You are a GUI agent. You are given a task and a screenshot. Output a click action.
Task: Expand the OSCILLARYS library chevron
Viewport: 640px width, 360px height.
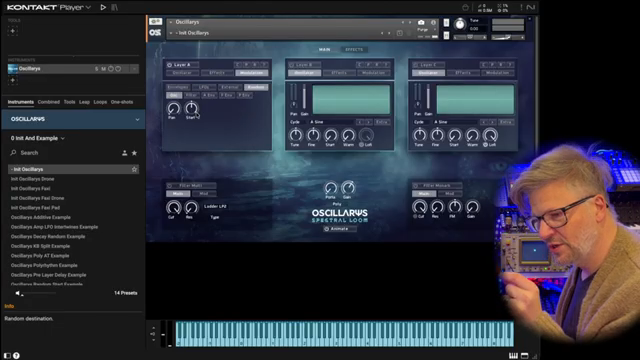[137, 120]
